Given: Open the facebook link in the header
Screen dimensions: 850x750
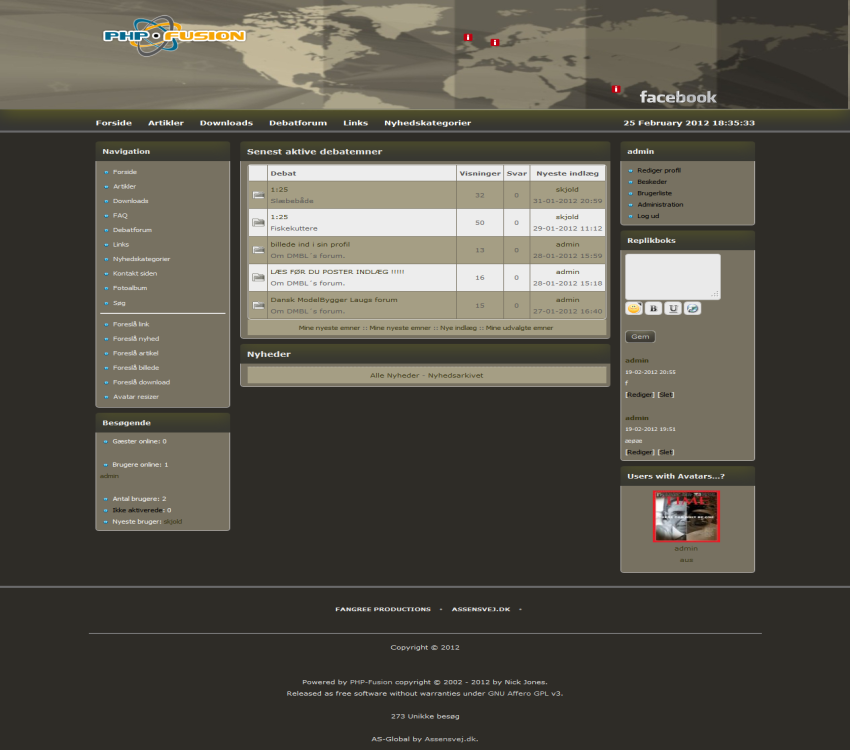Looking at the screenshot, I should pos(677,97).
